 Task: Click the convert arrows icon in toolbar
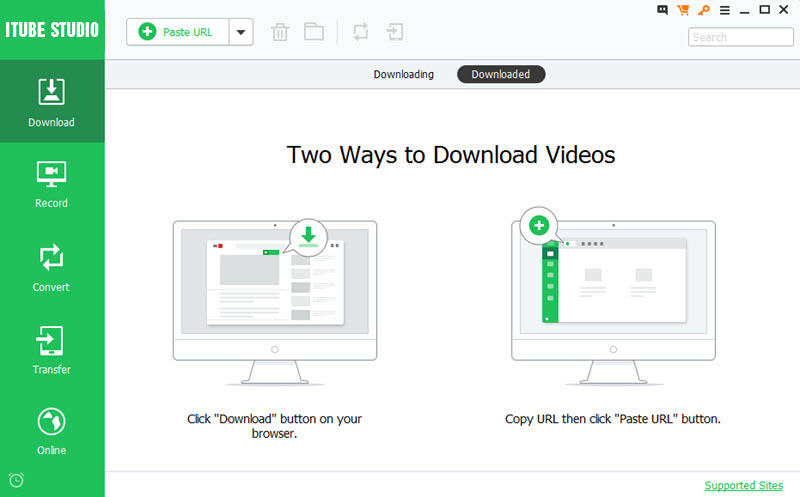[361, 32]
